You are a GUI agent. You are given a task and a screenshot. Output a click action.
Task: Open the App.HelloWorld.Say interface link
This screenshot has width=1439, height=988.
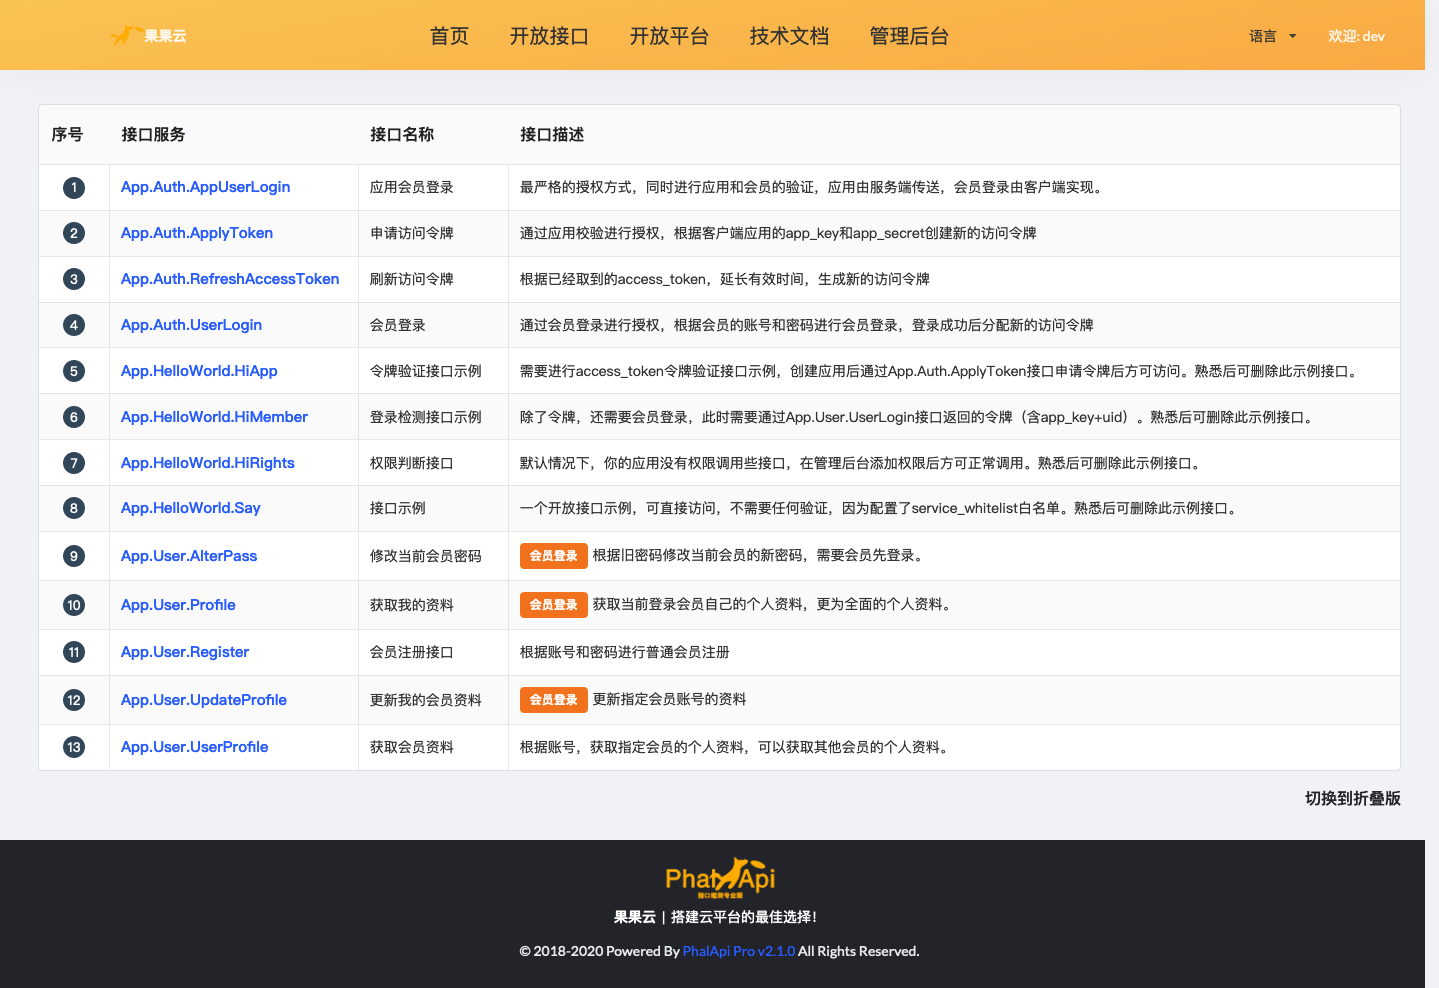click(x=190, y=508)
